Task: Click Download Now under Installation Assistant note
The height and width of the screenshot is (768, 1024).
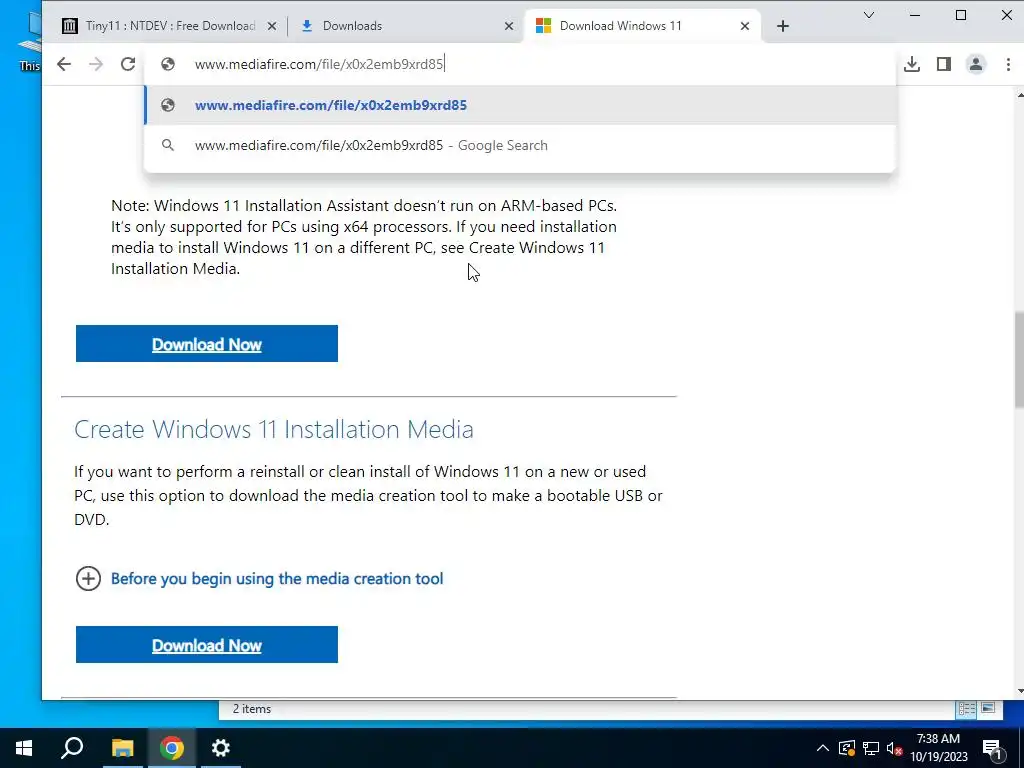Action: (x=206, y=344)
